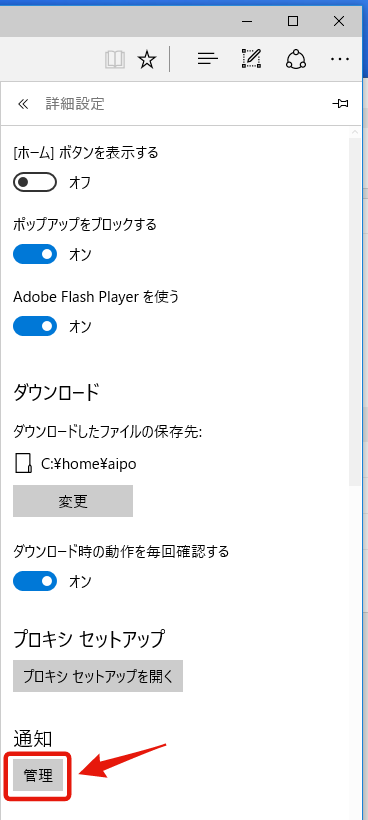Go back using the double chevron icon
Image resolution: width=368 pixels, height=820 pixels.
tap(22, 104)
